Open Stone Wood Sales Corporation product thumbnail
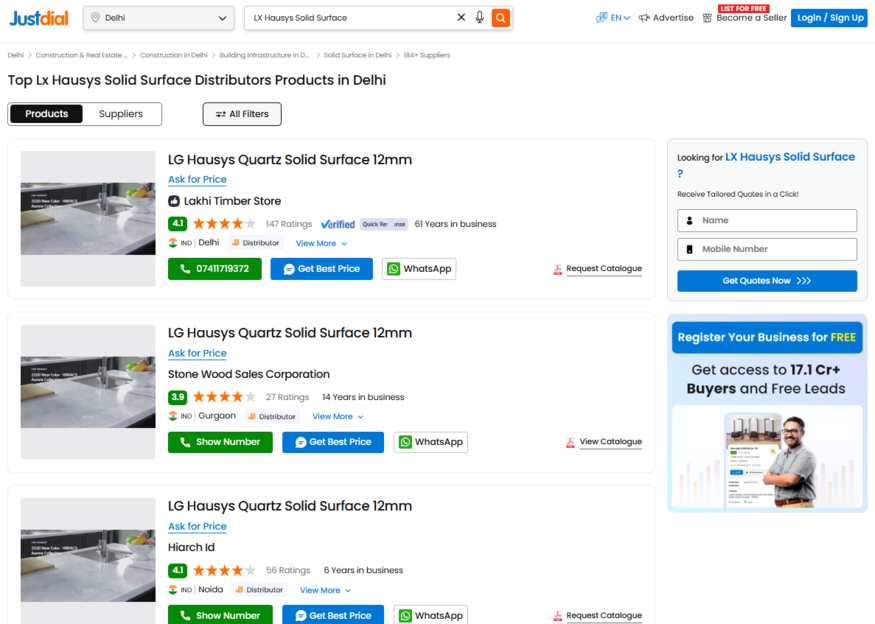The image size is (875, 624). click(x=88, y=392)
